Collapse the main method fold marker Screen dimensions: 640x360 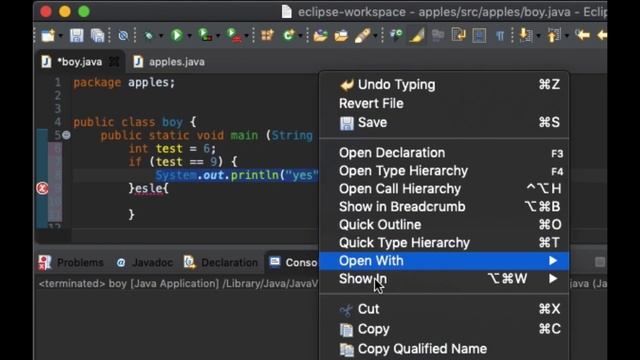pyautogui.click(x=67, y=135)
